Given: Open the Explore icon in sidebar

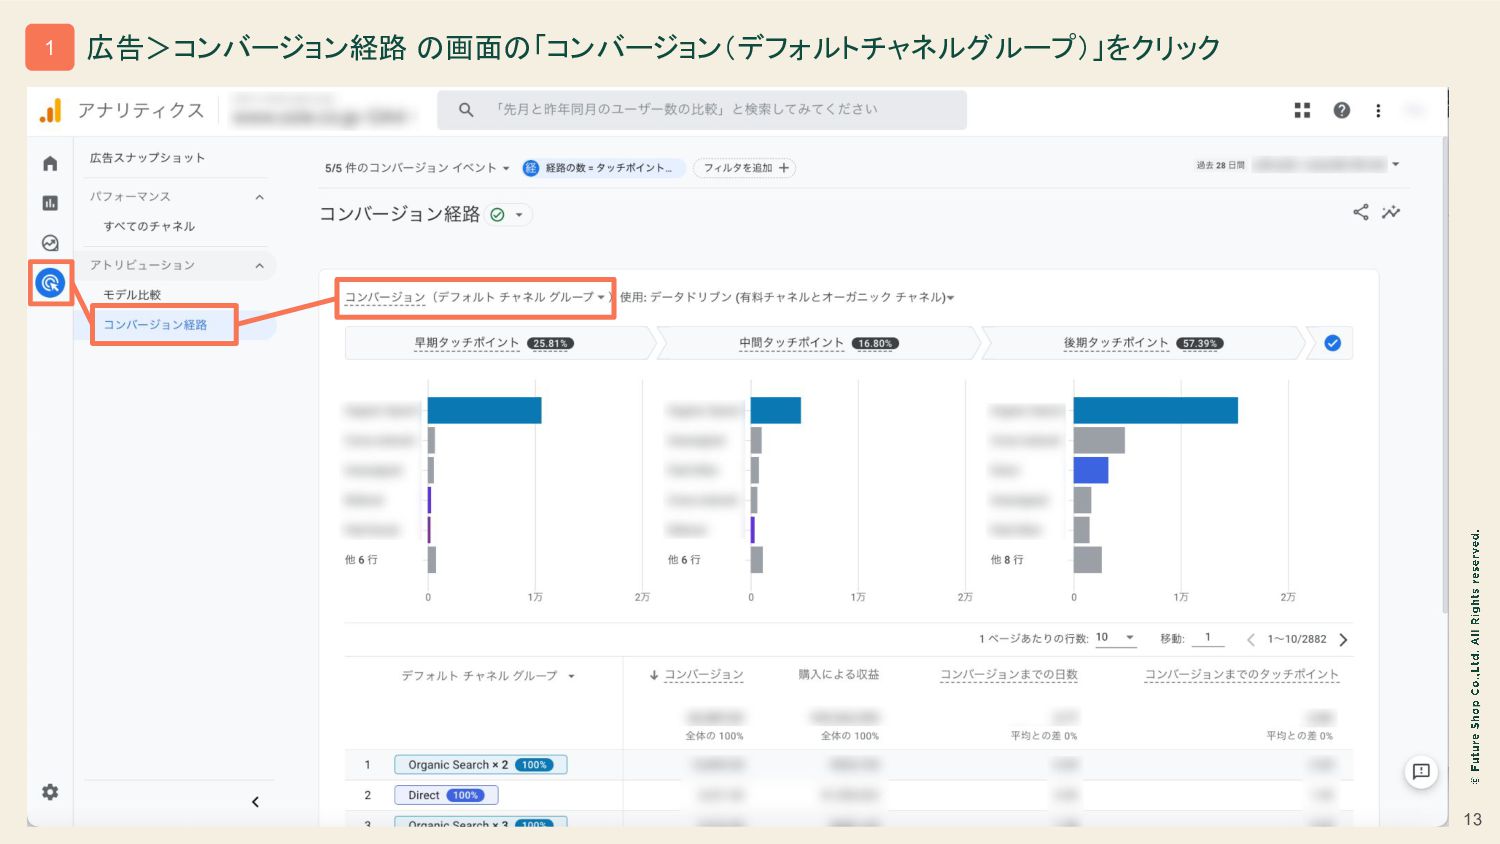Looking at the screenshot, I should coord(50,243).
